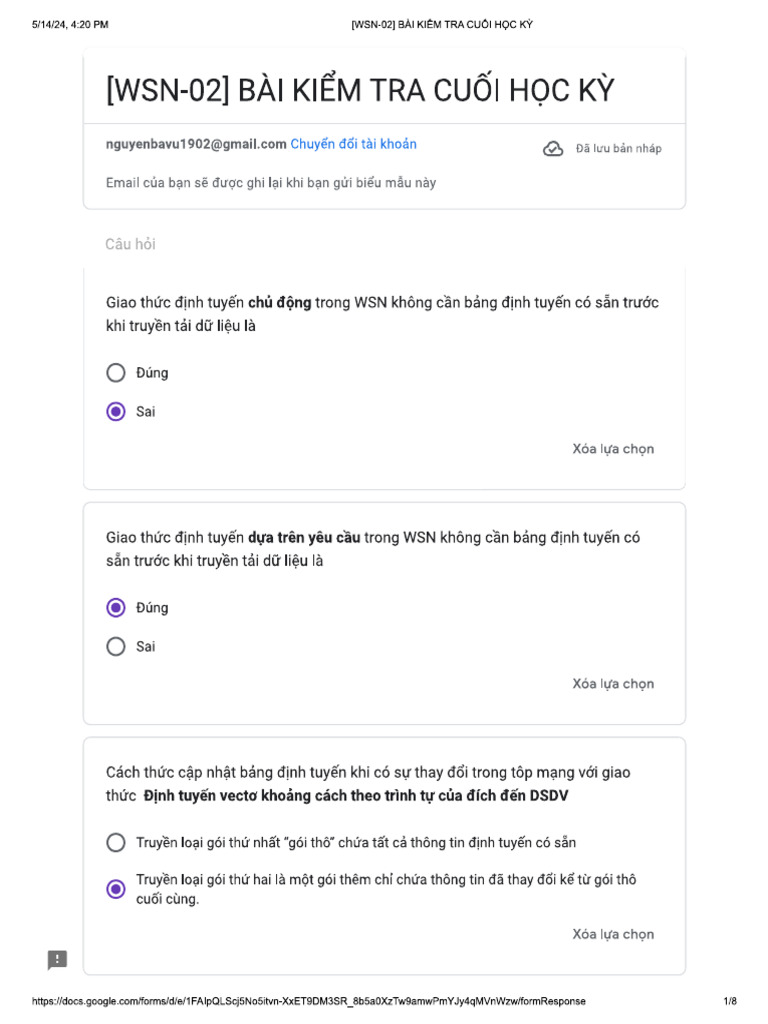Choose 'Đúng' for the dựa trên yêu cầu question

(116, 608)
